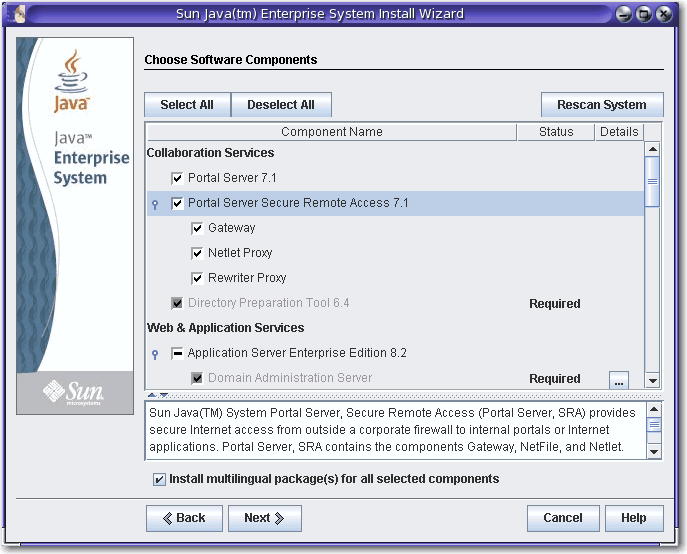
Task: Click description pane scrollbar up arrow
Action: tap(654, 410)
